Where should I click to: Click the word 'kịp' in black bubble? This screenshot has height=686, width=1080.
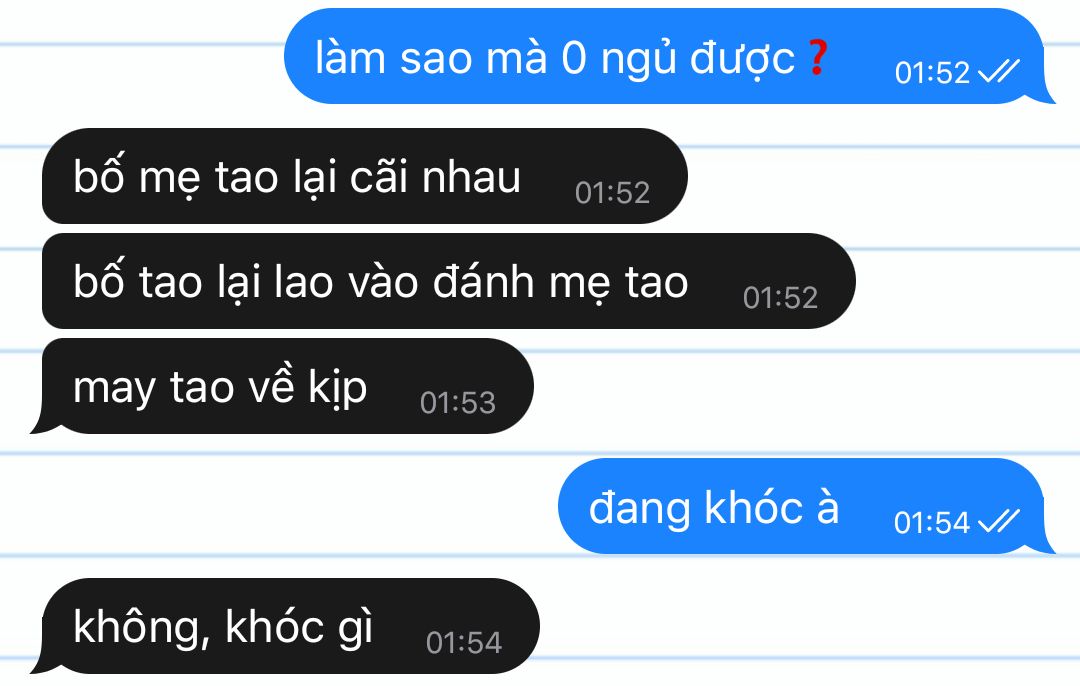(x=338, y=389)
